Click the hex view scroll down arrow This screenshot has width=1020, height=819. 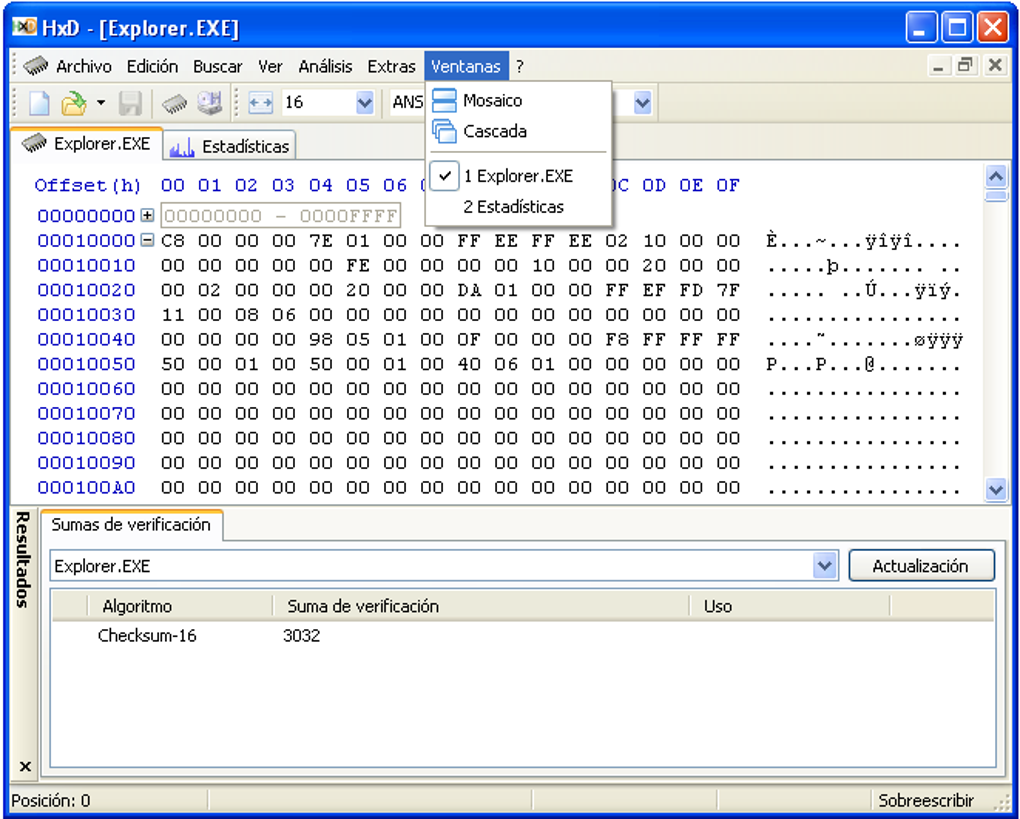coord(995,489)
